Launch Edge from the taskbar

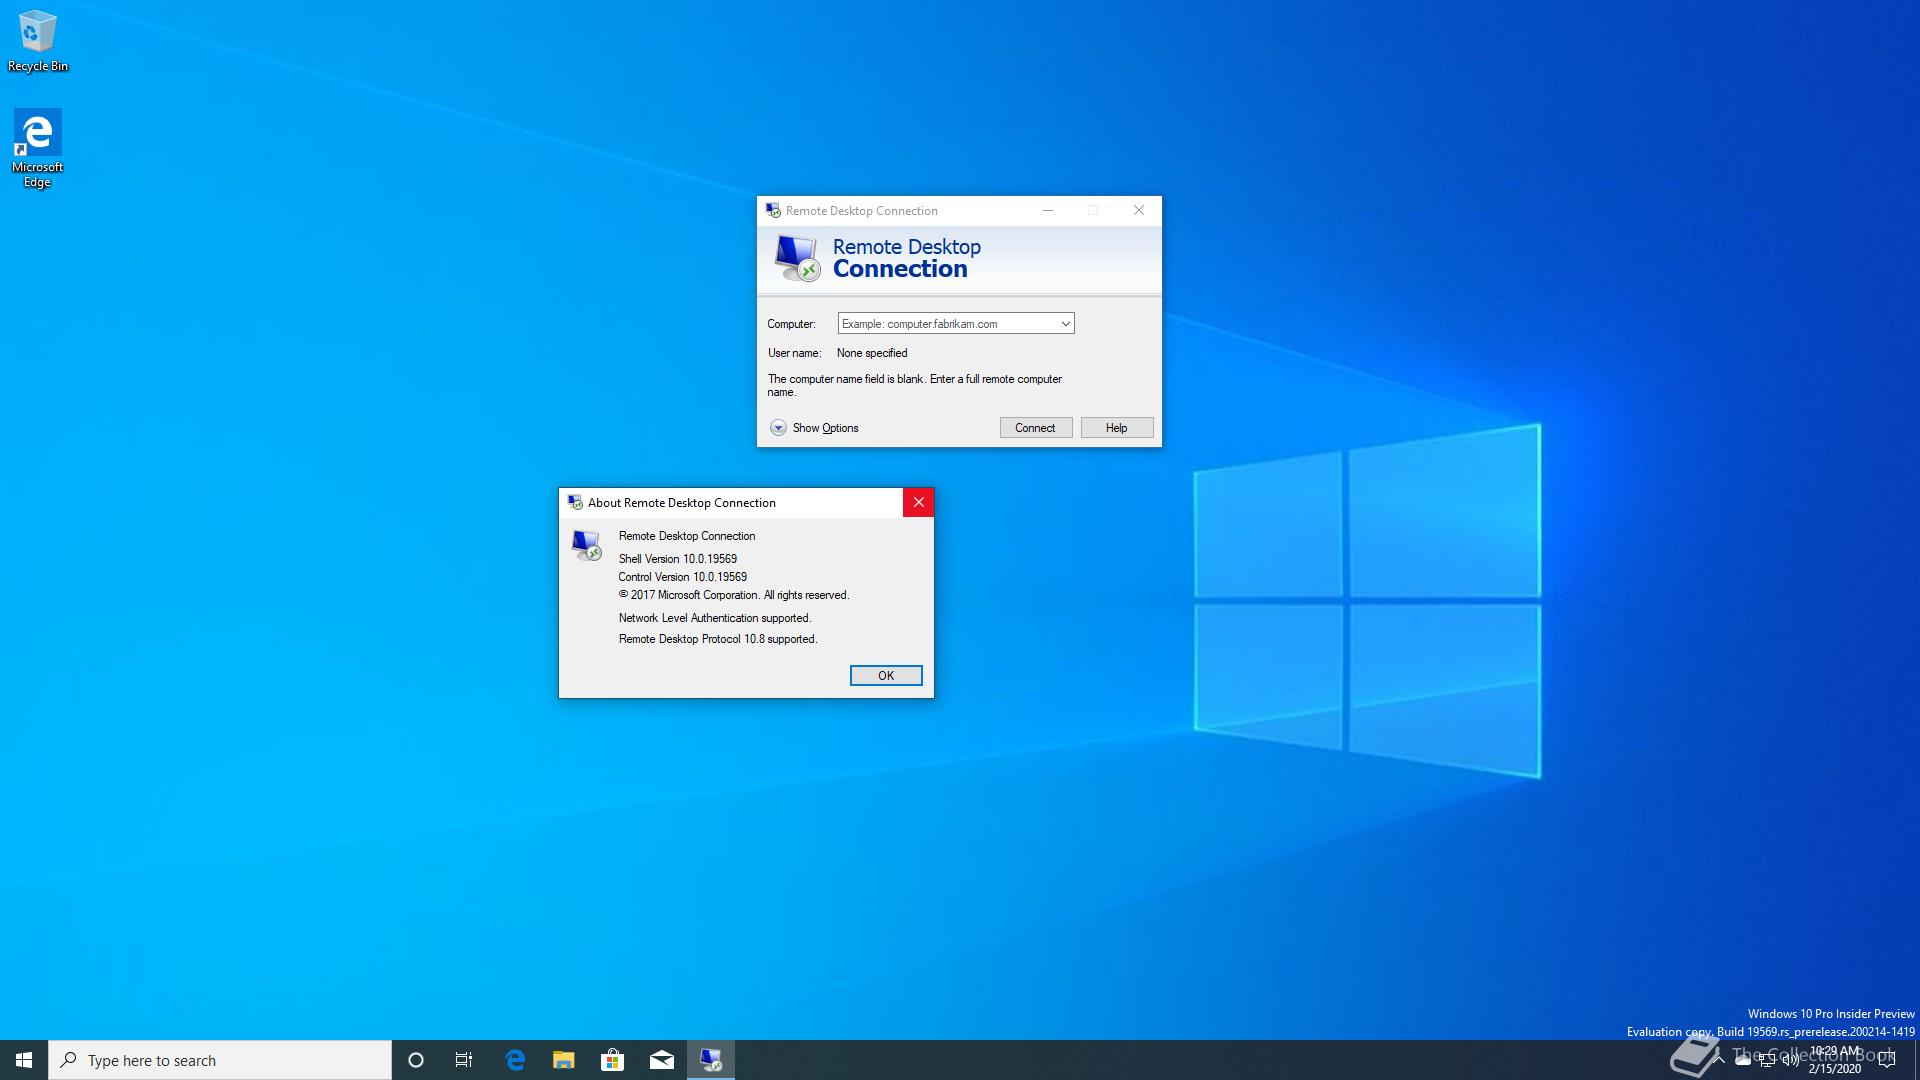[515, 1060]
